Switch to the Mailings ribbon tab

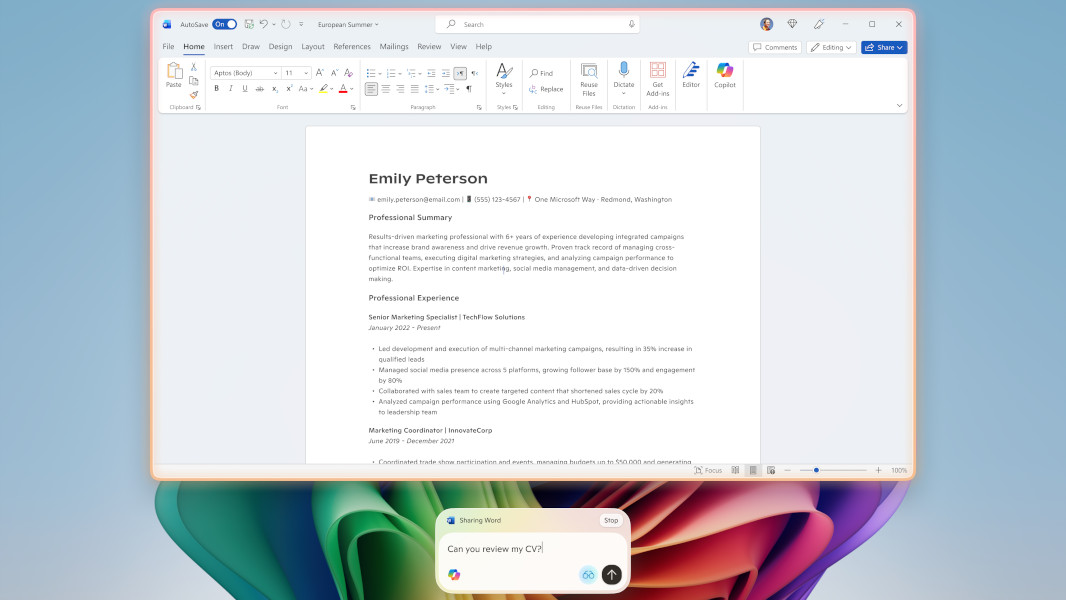coord(393,46)
